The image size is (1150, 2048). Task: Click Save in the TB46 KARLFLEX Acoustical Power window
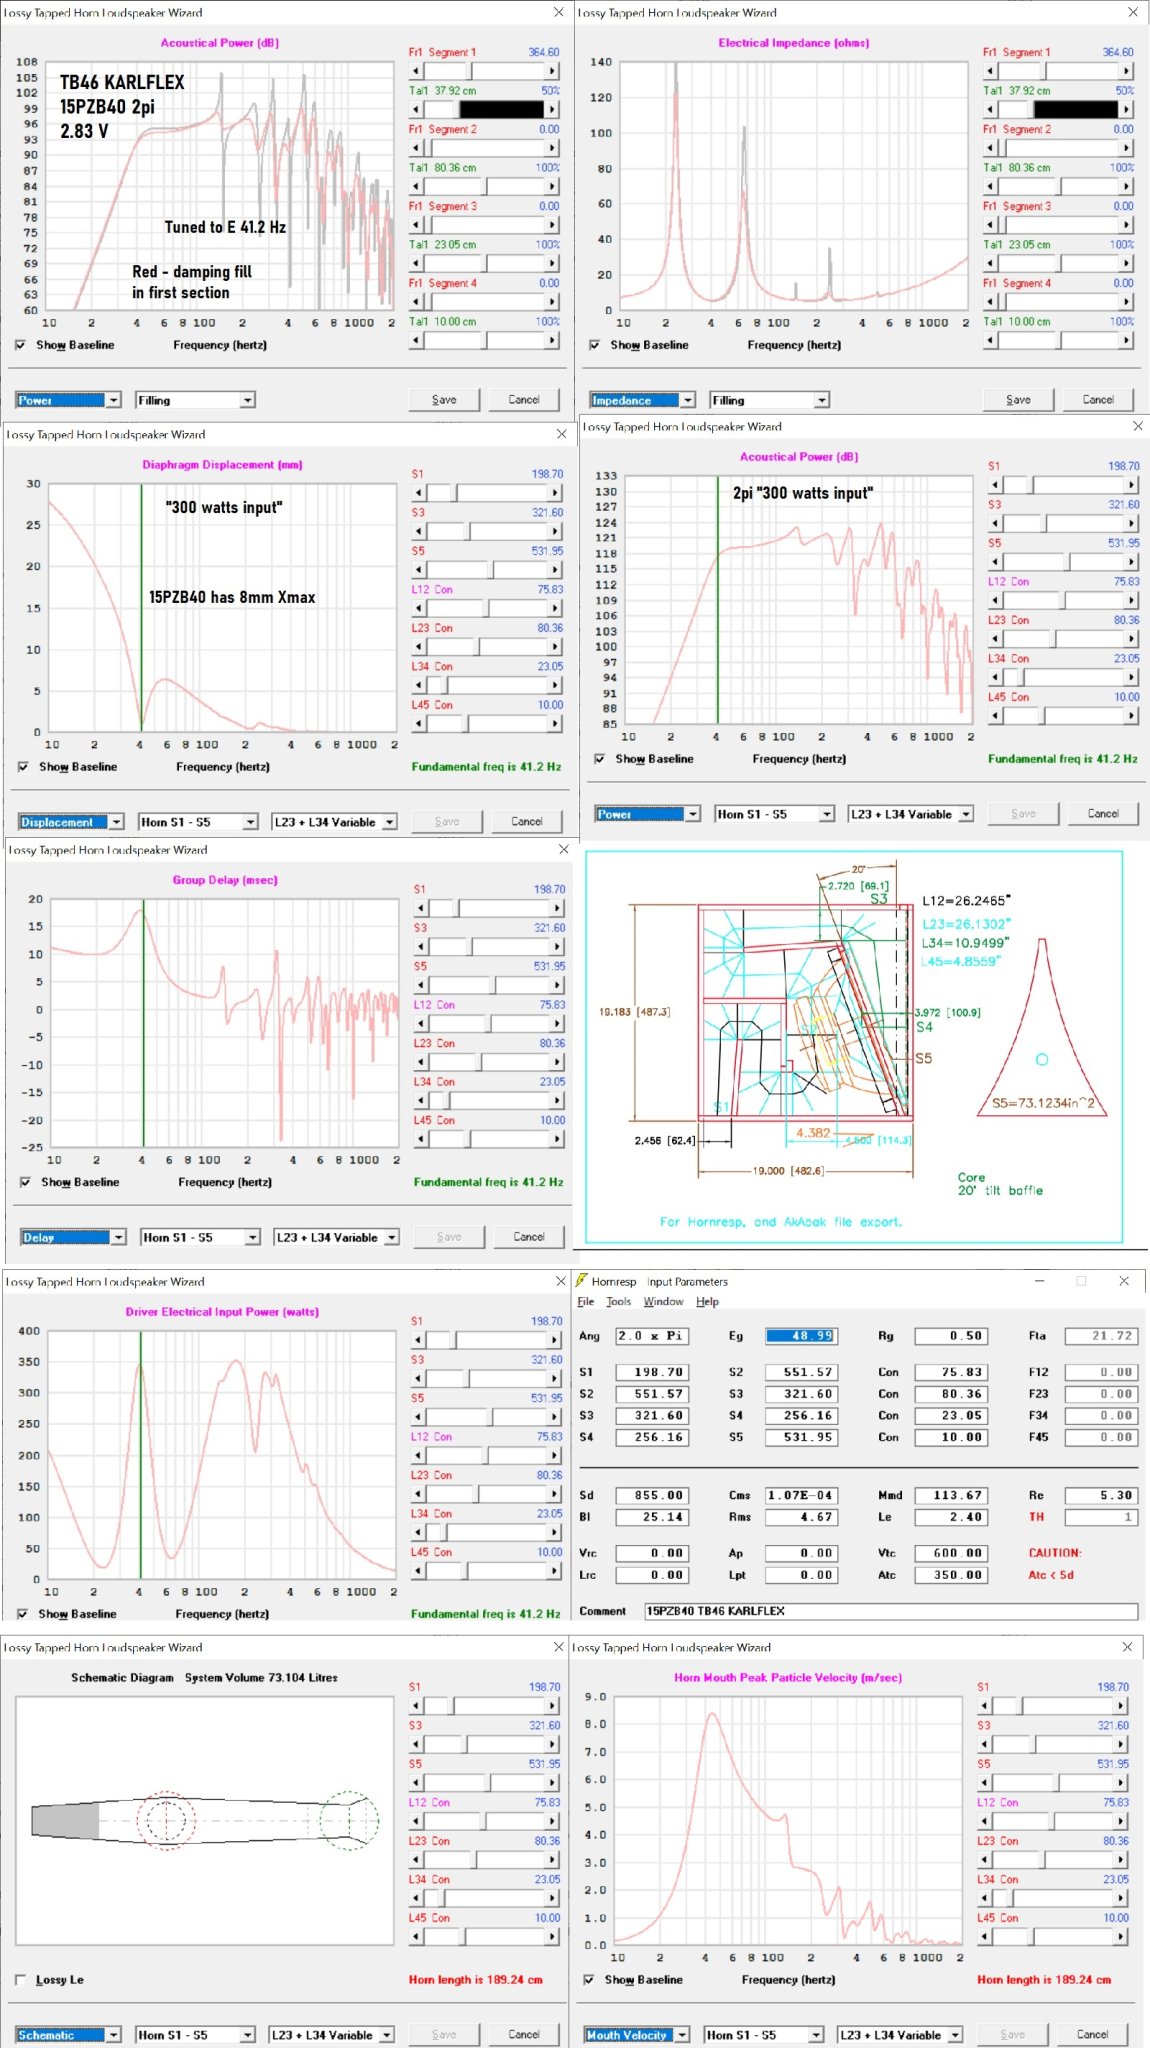point(444,400)
